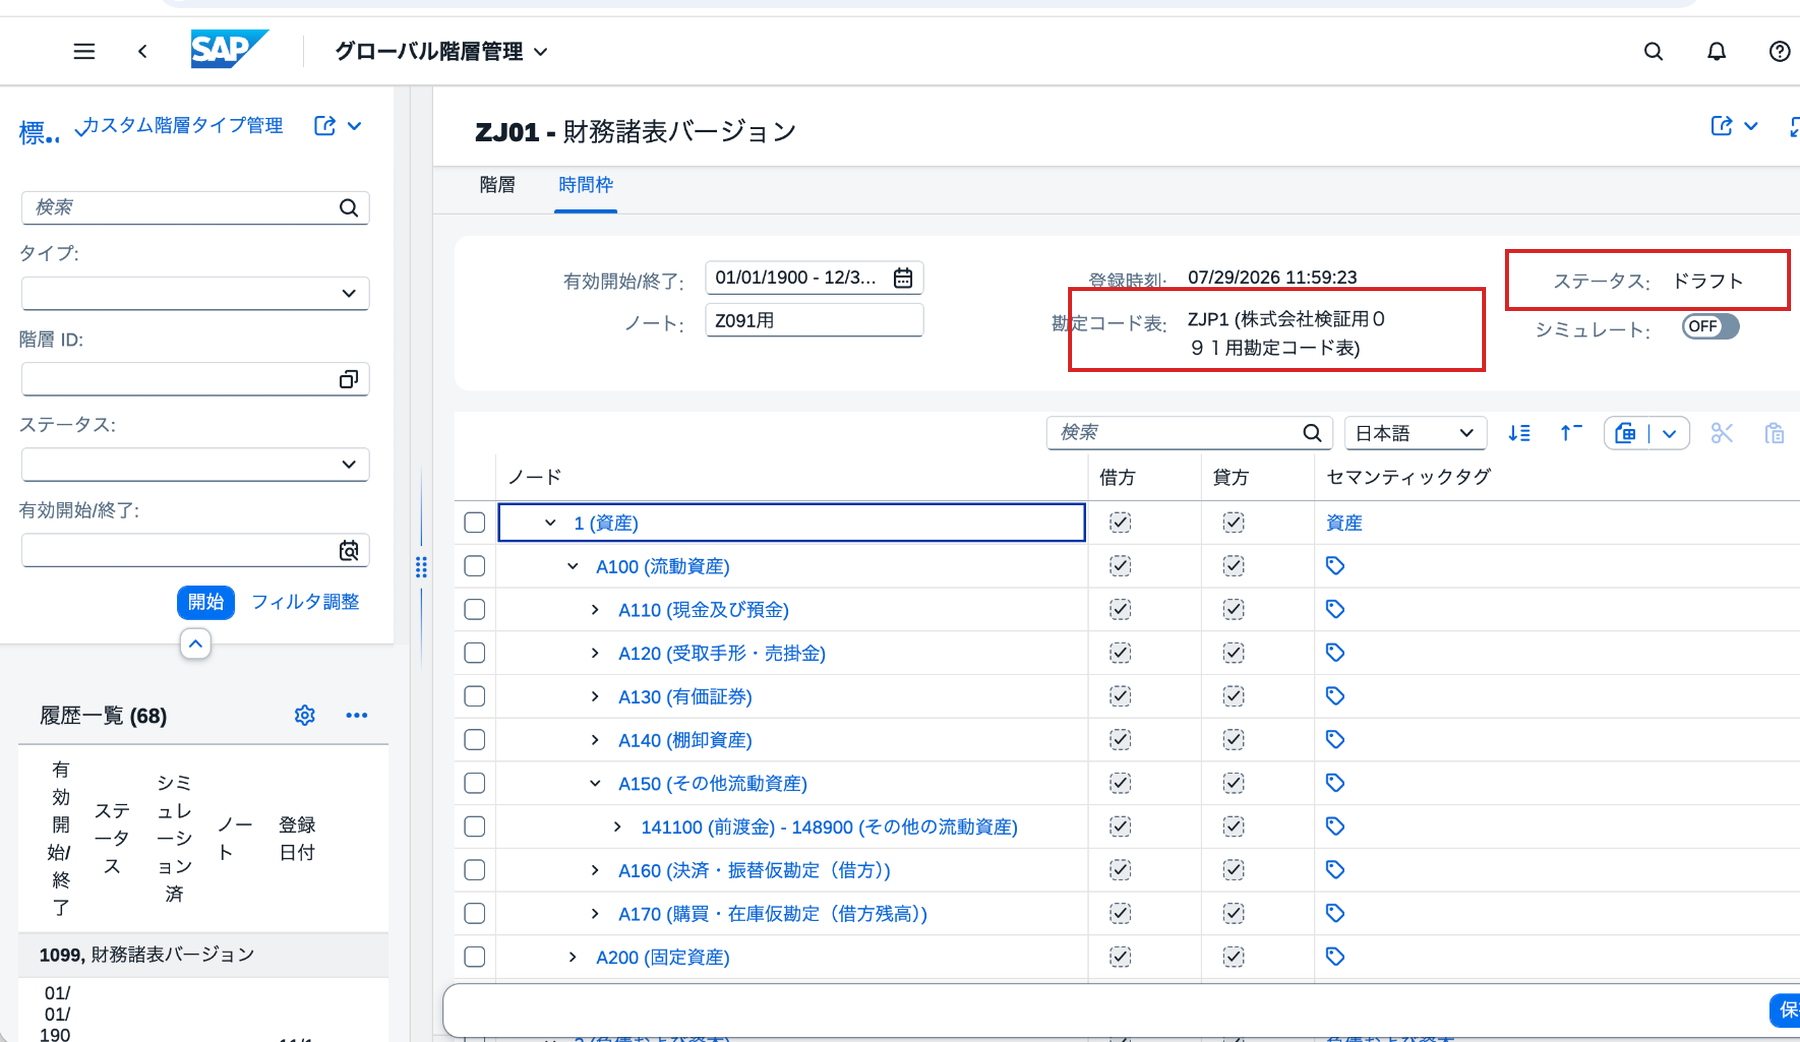Open notifications bell
The width and height of the screenshot is (1800, 1042).
coord(1716,51)
